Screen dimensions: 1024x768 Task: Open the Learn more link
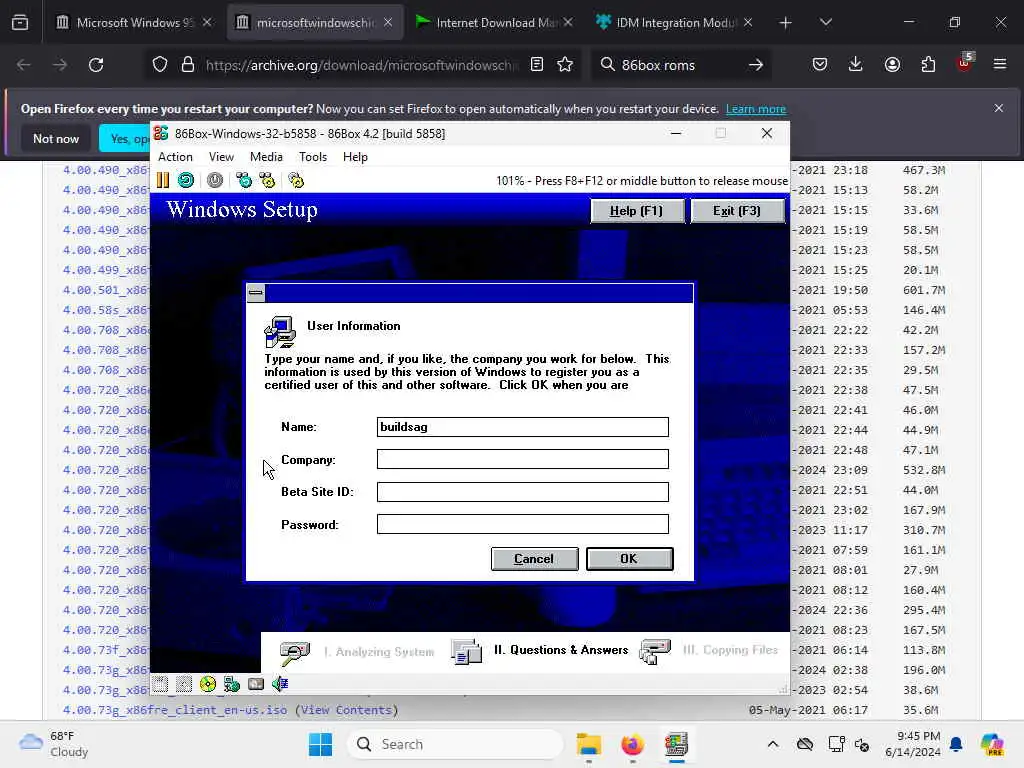tap(756, 109)
